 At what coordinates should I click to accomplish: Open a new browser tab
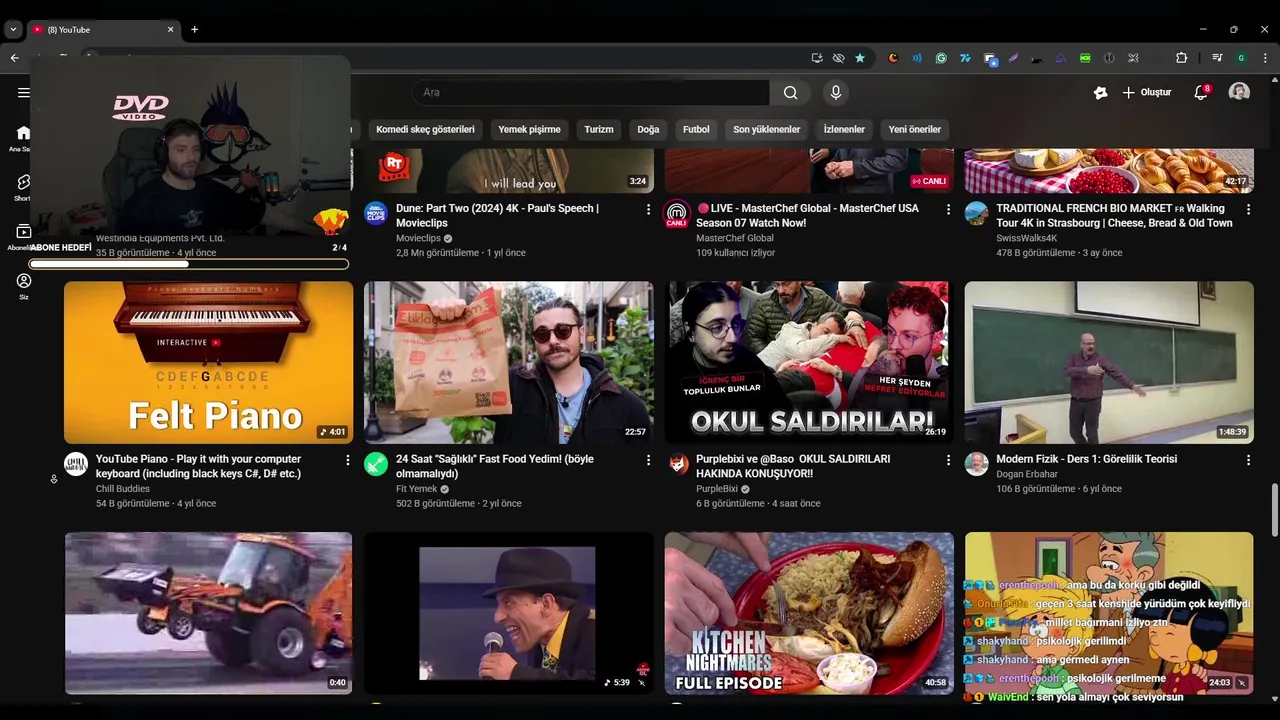coord(194,30)
